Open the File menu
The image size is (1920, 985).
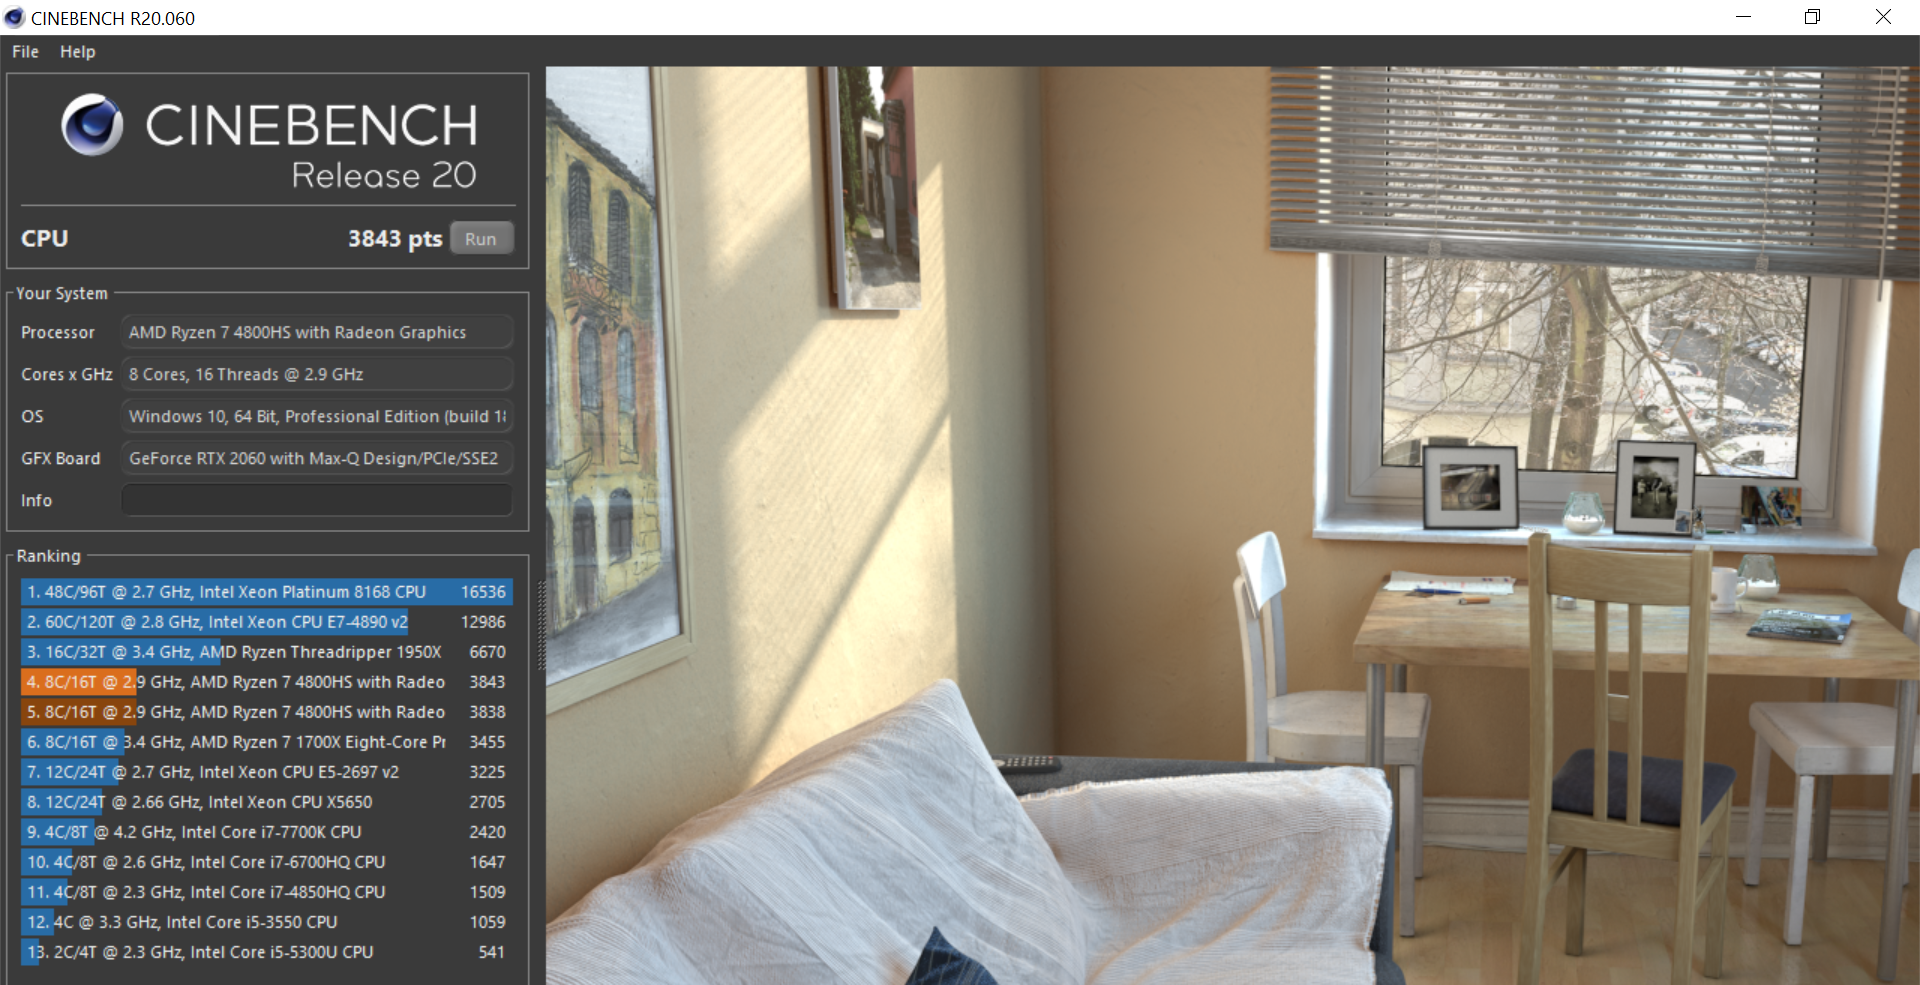[x=25, y=52]
